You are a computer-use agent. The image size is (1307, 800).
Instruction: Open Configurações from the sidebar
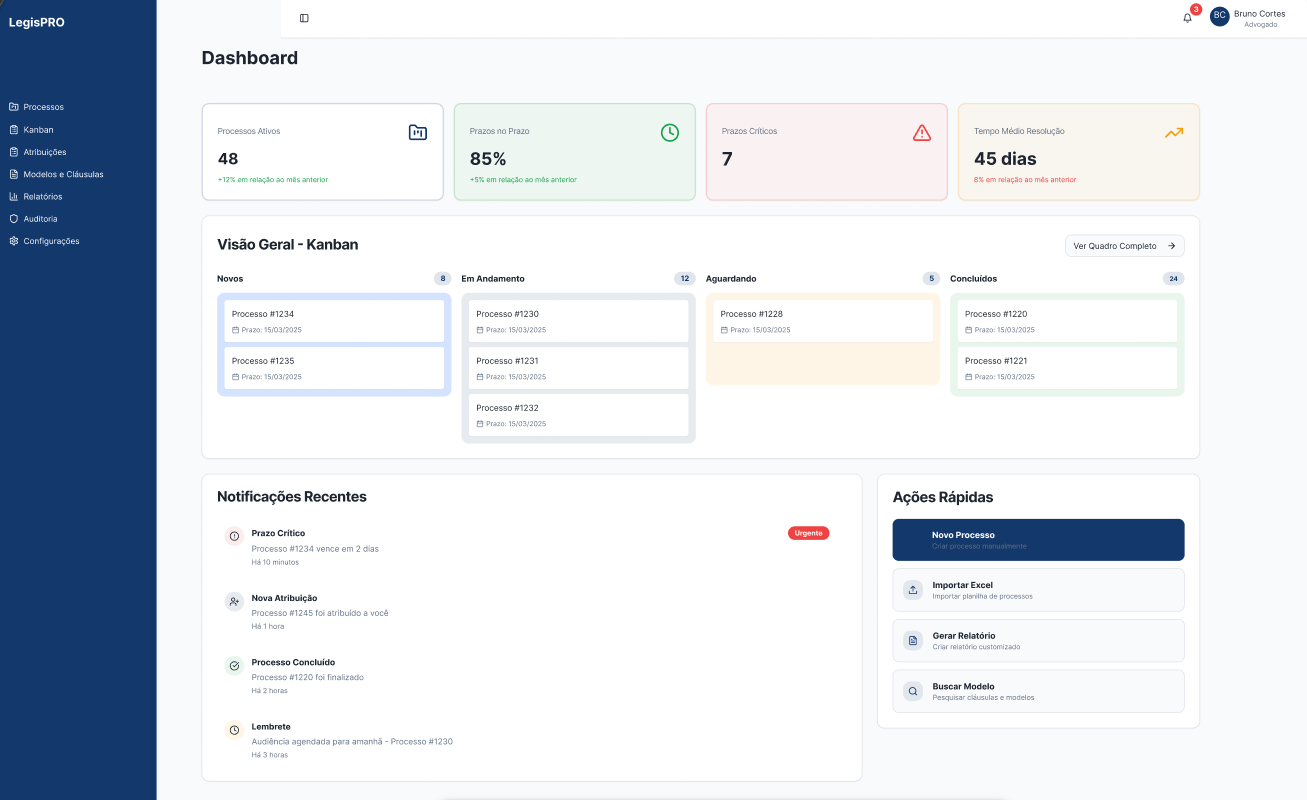coord(50,241)
